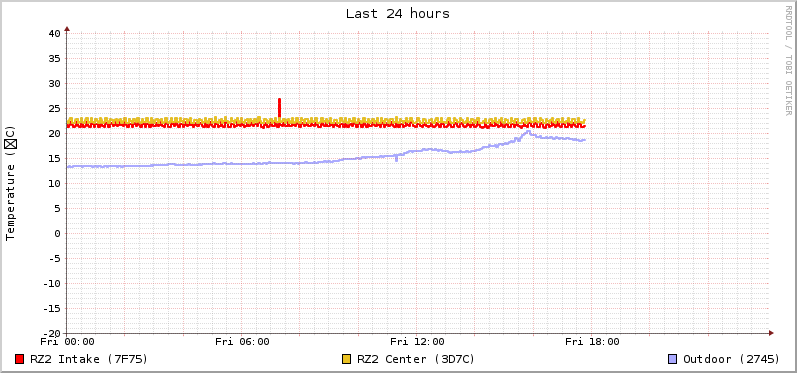Click the Fri 12:00 time axis label
Viewport: 797px width, 373px height.
tap(417, 342)
